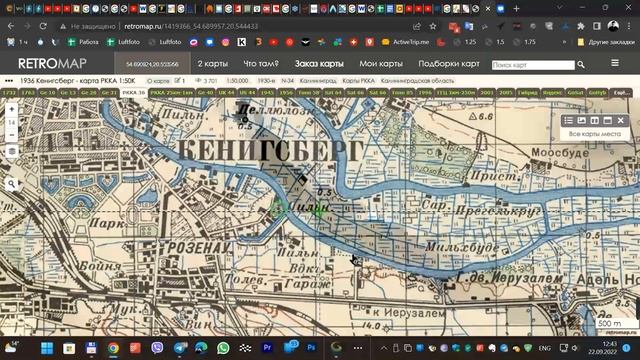
Task: Open Telegram from the taskbar
Action: 180,348
